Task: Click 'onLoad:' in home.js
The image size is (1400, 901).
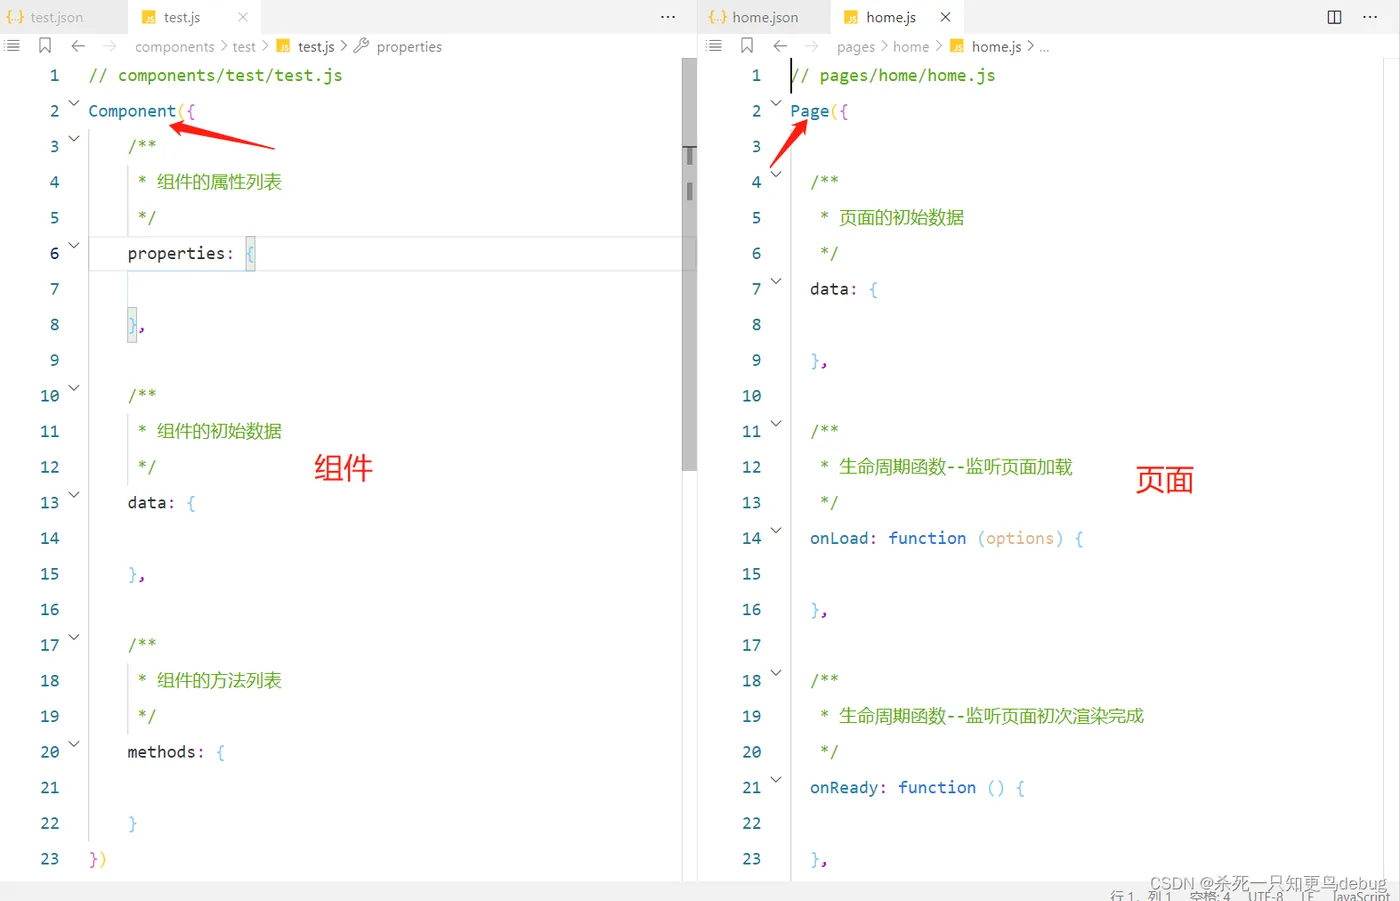Action: point(843,539)
